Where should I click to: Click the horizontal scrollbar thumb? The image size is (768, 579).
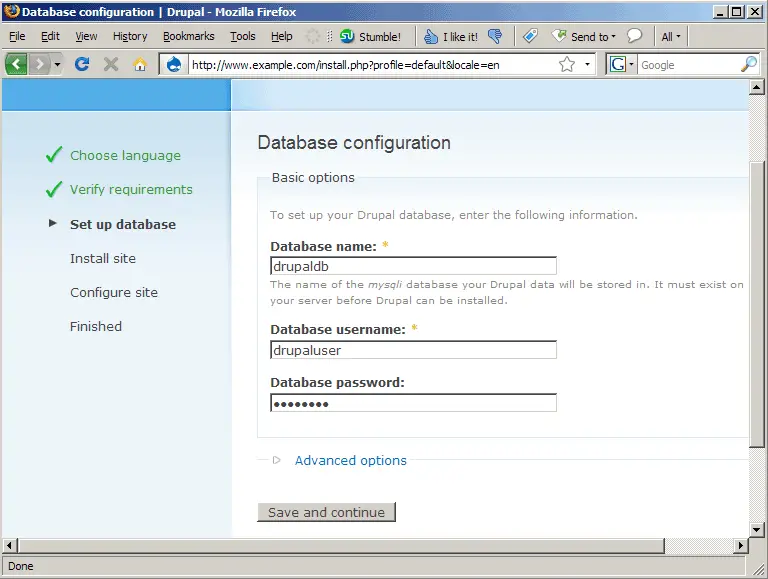click(x=341, y=545)
